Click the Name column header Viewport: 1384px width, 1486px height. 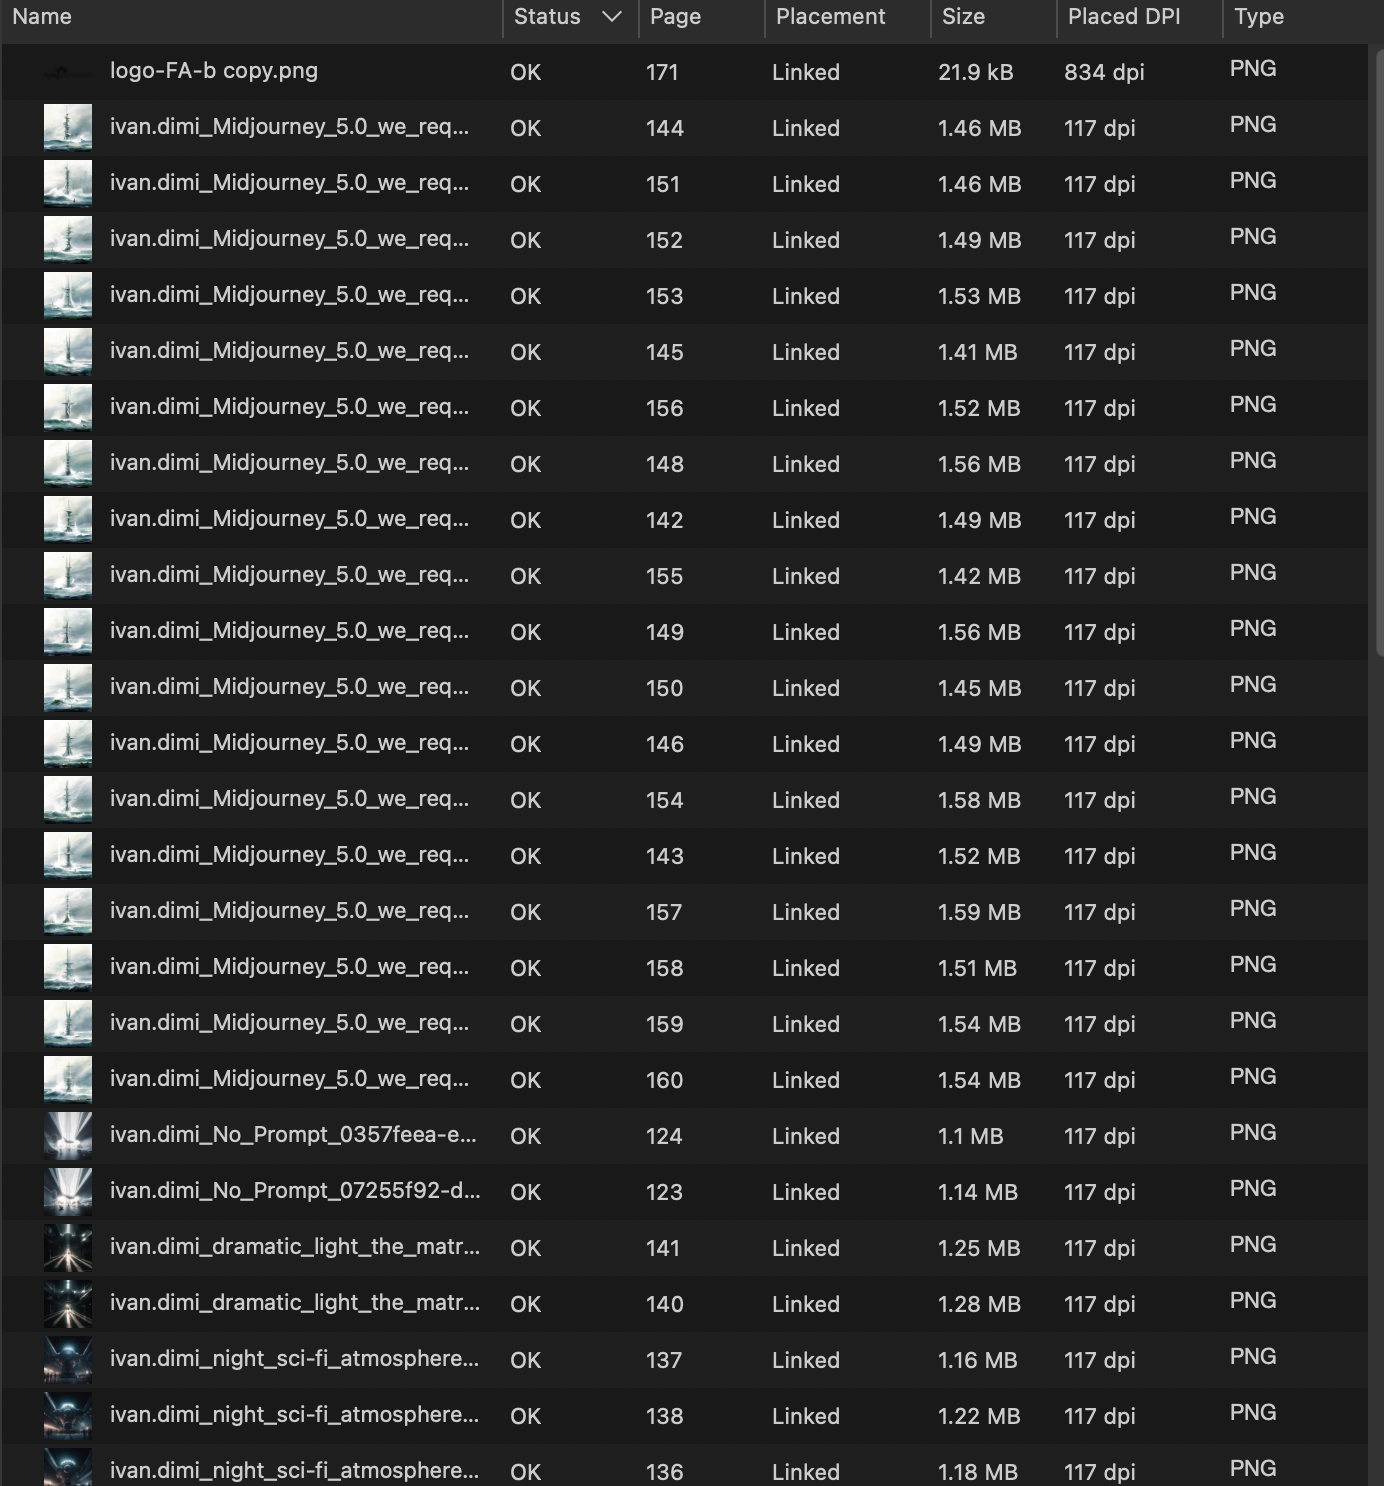[x=42, y=17]
